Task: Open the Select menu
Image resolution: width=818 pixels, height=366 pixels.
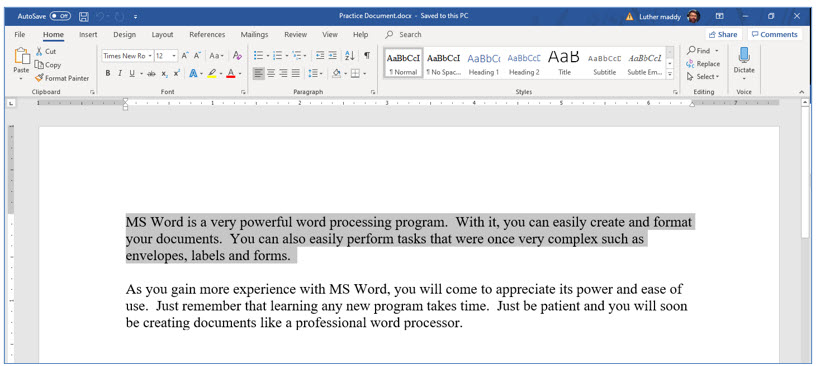Action: tap(703, 77)
